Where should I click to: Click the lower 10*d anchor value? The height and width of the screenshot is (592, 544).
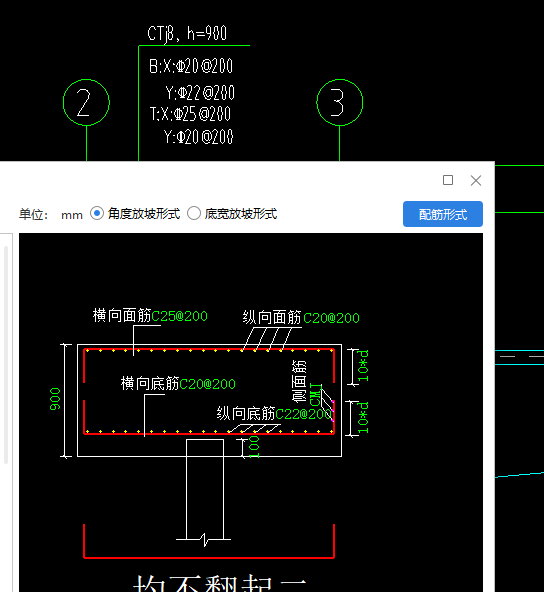[363, 418]
